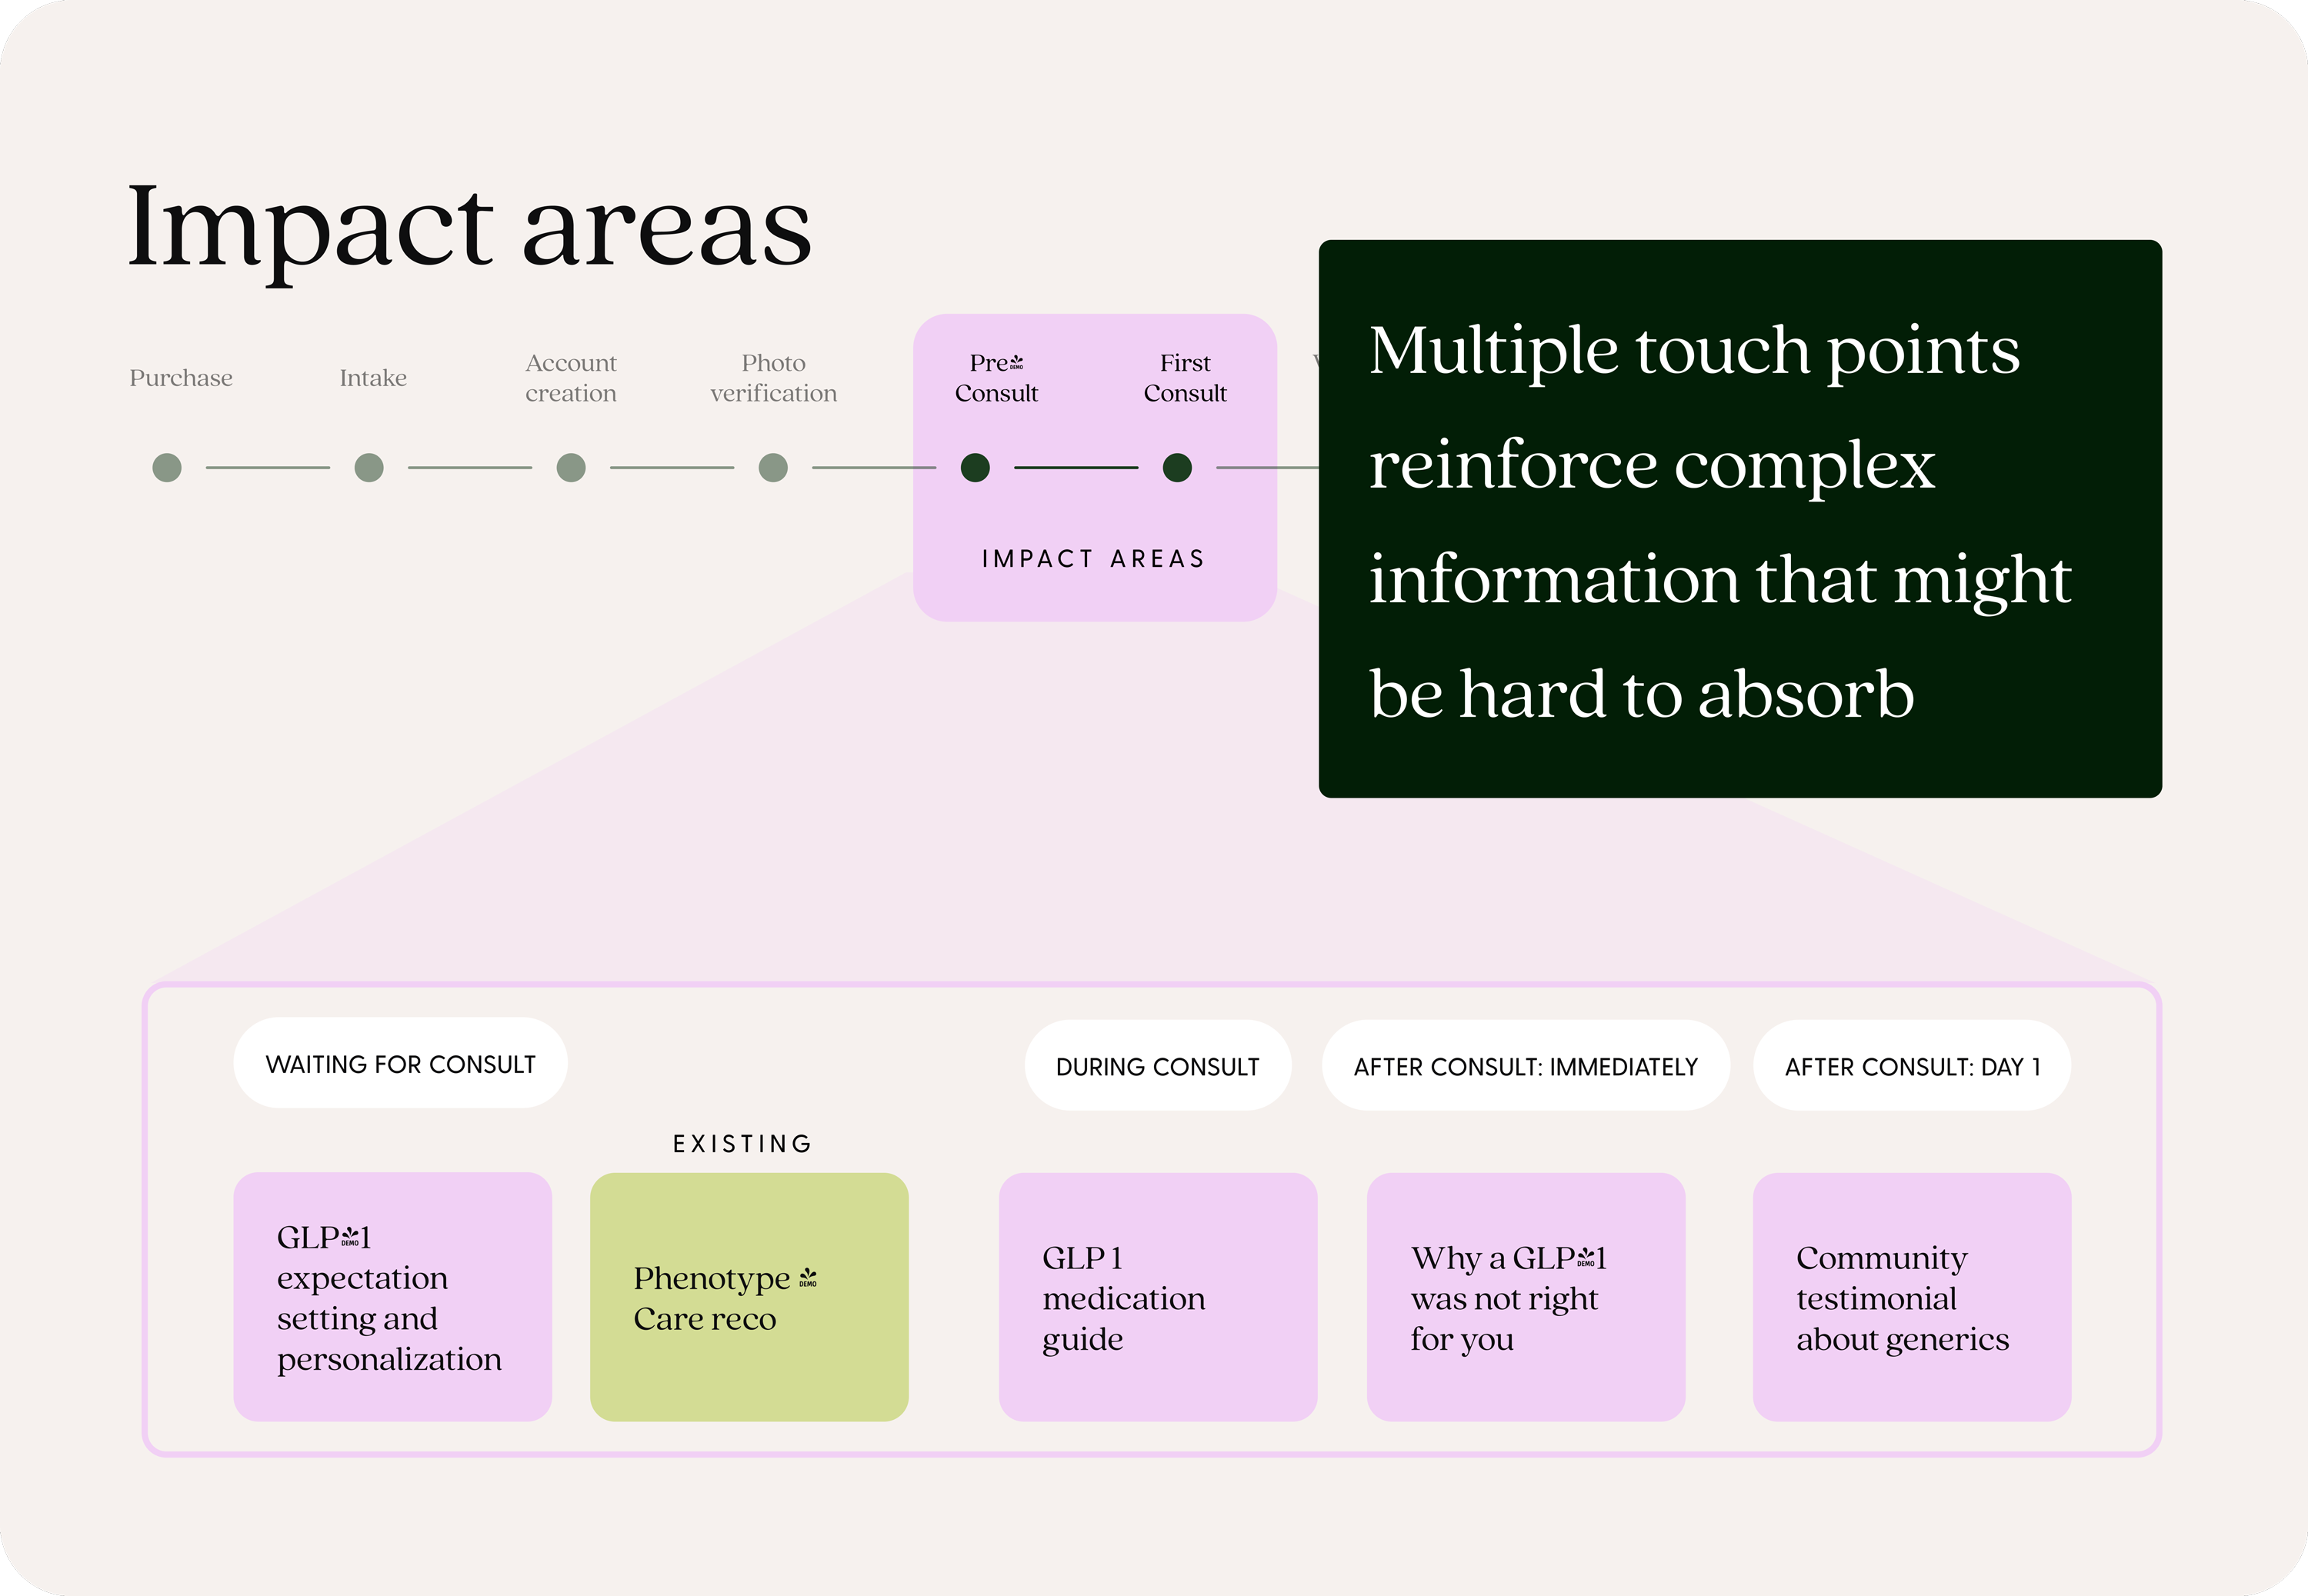Image resolution: width=2308 pixels, height=1596 pixels.
Task: Click the Intake timeline dot
Action: coord(369,467)
